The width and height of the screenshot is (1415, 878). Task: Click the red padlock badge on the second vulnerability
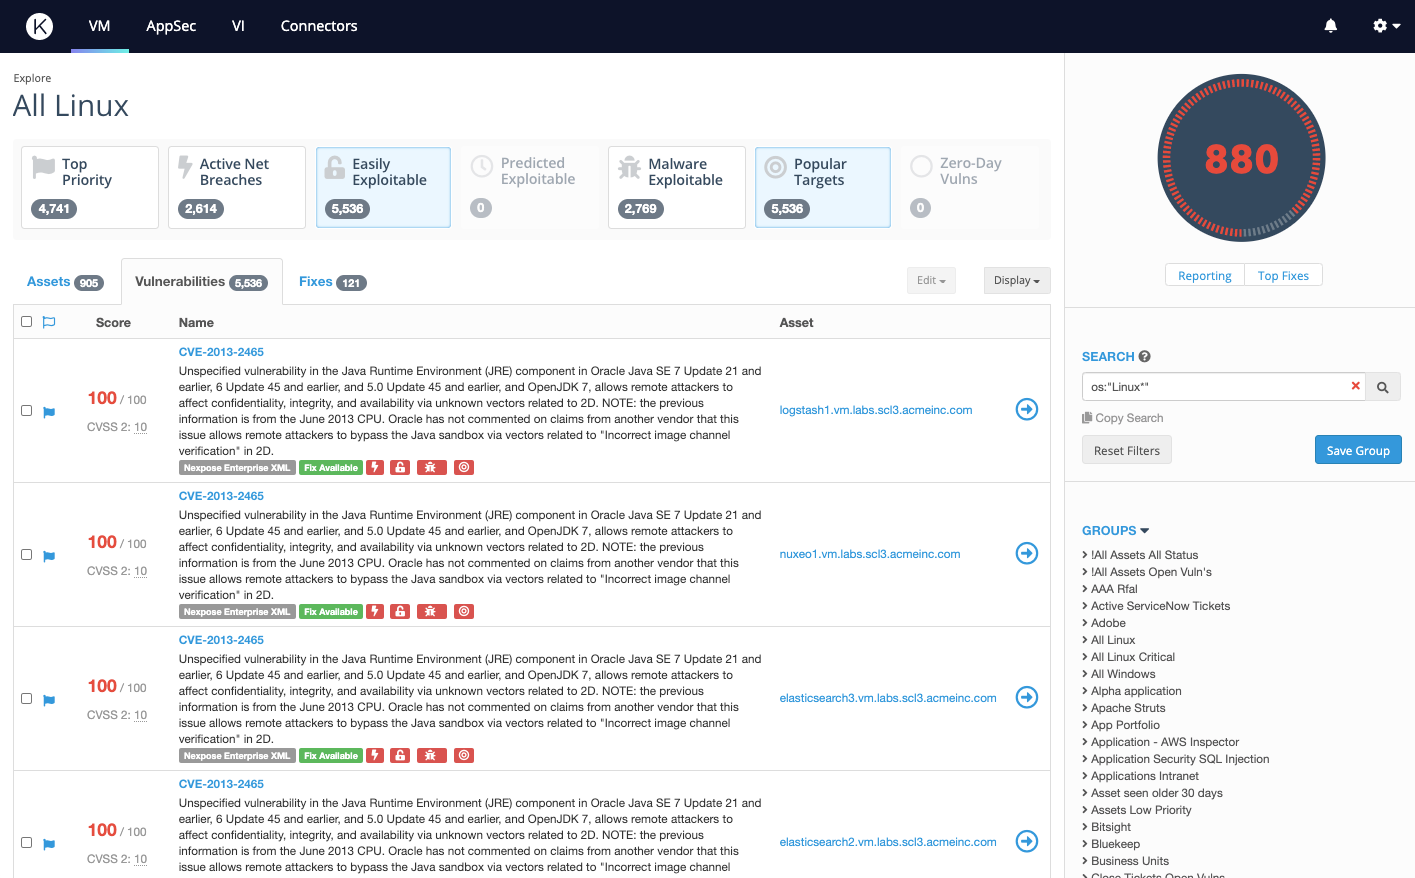point(400,611)
